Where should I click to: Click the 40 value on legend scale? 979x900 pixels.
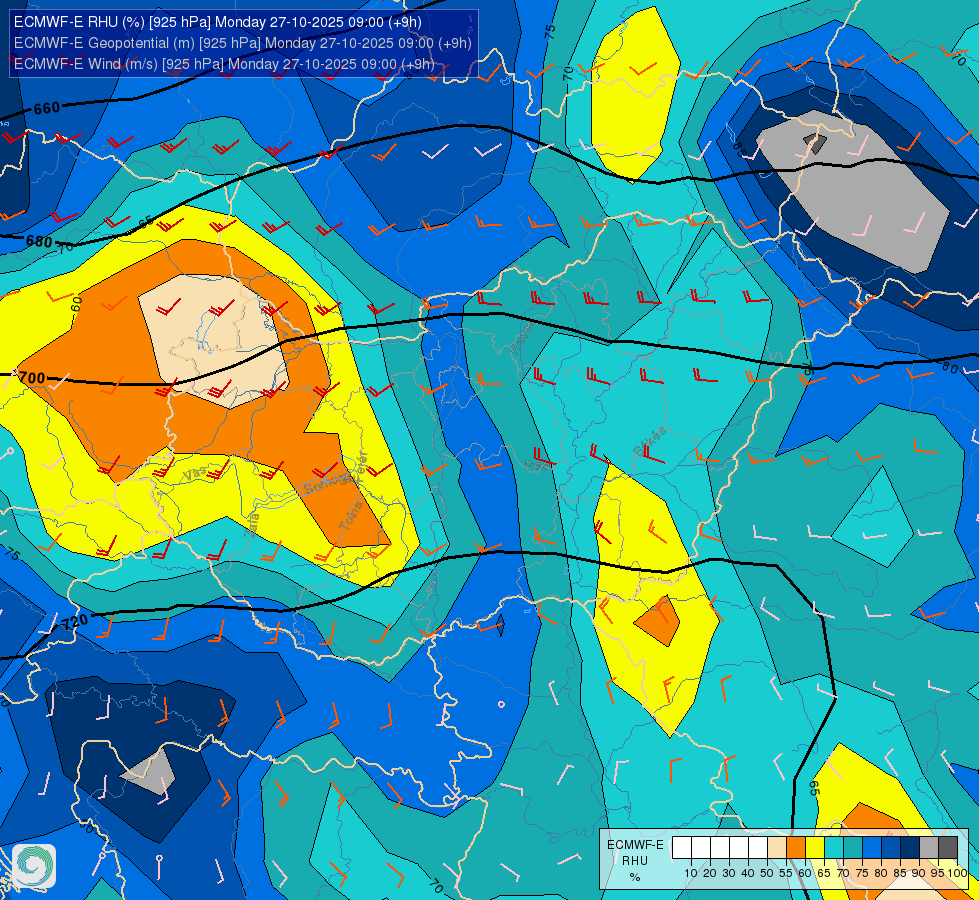(748, 873)
